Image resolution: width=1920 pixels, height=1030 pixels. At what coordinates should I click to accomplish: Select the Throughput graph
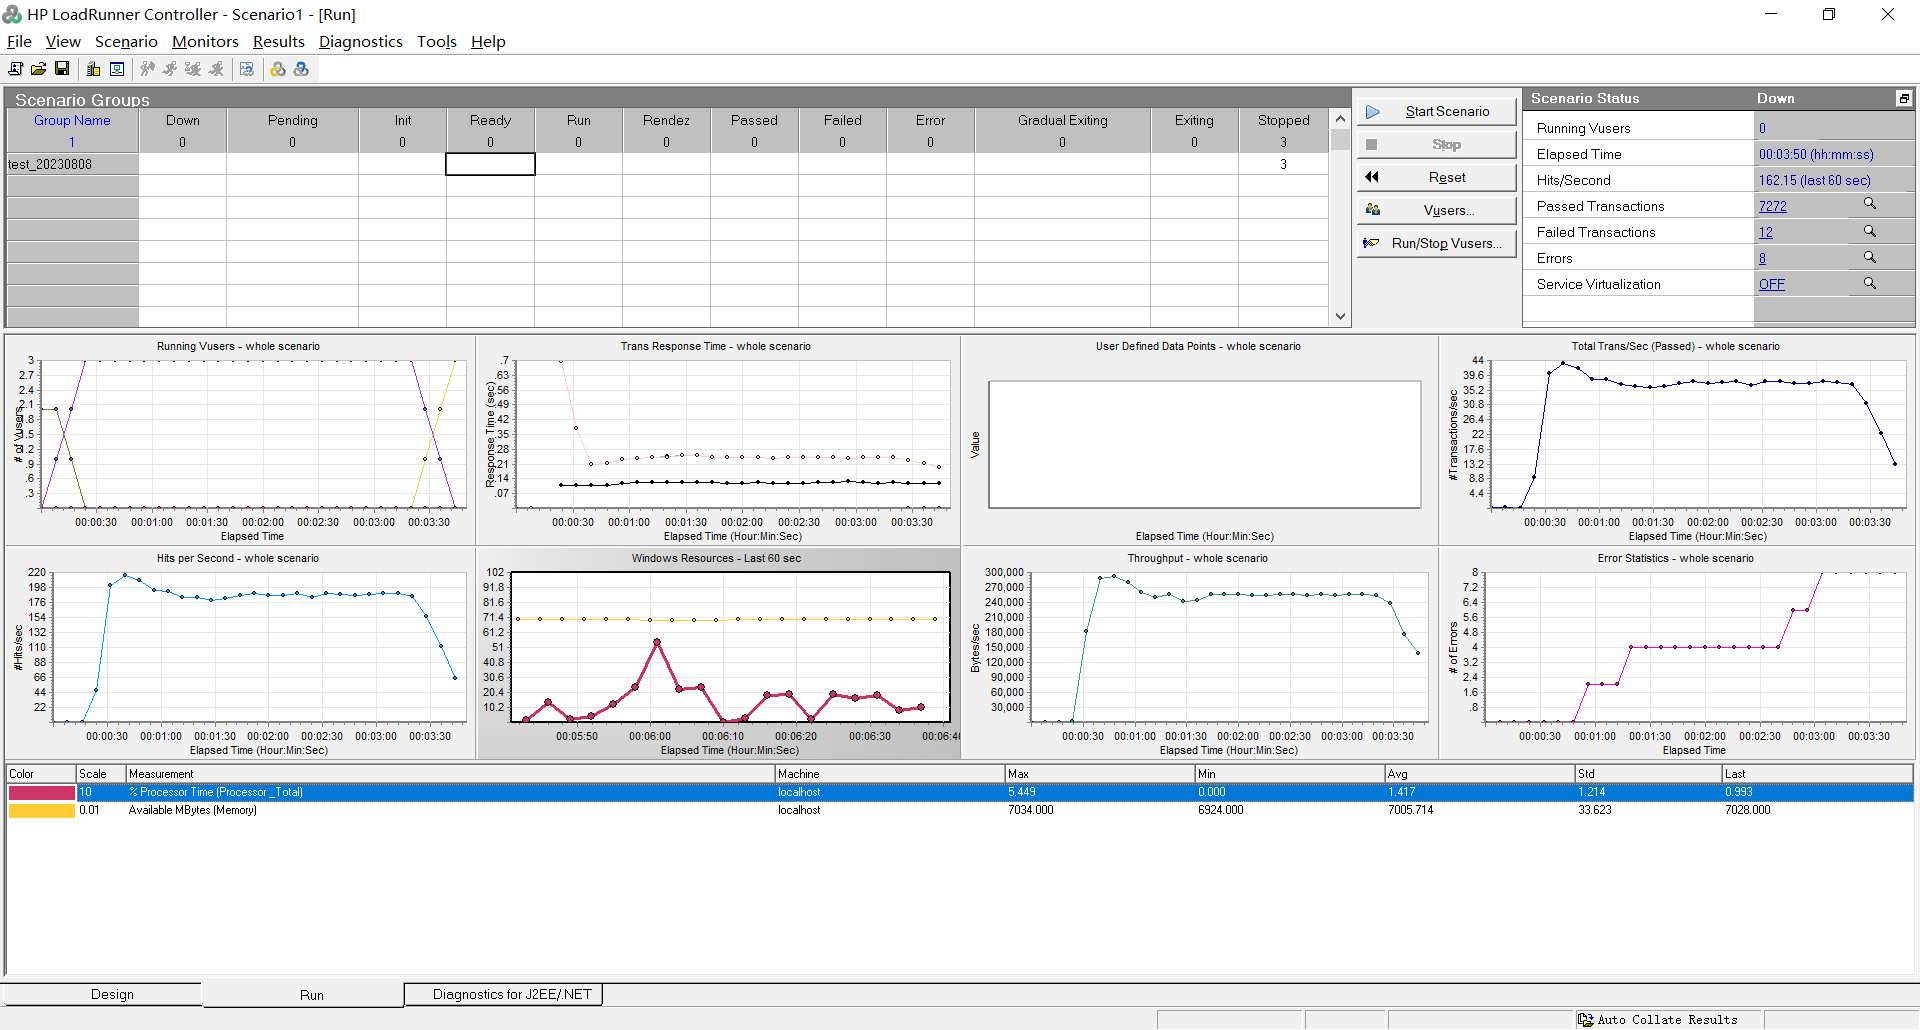tap(1199, 653)
